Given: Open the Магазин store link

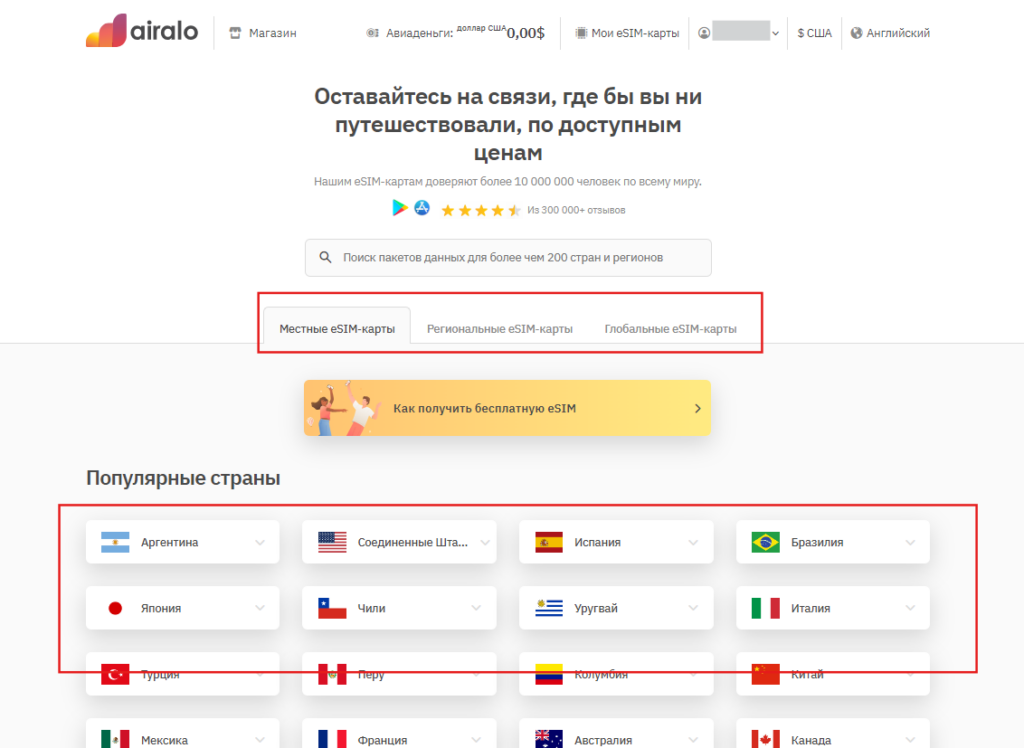Looking at the screenshot, I should [x=263, y=33].
